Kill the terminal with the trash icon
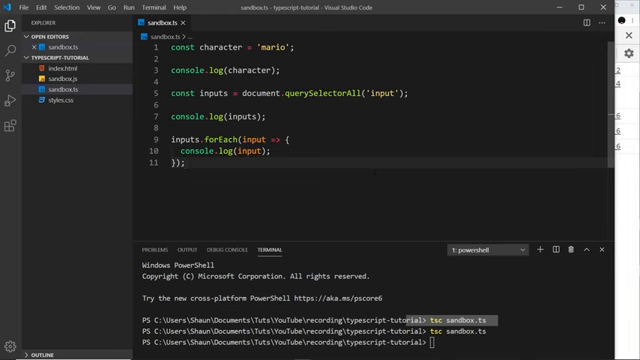This screenshot has width=640, height=360. pos(571,250)
